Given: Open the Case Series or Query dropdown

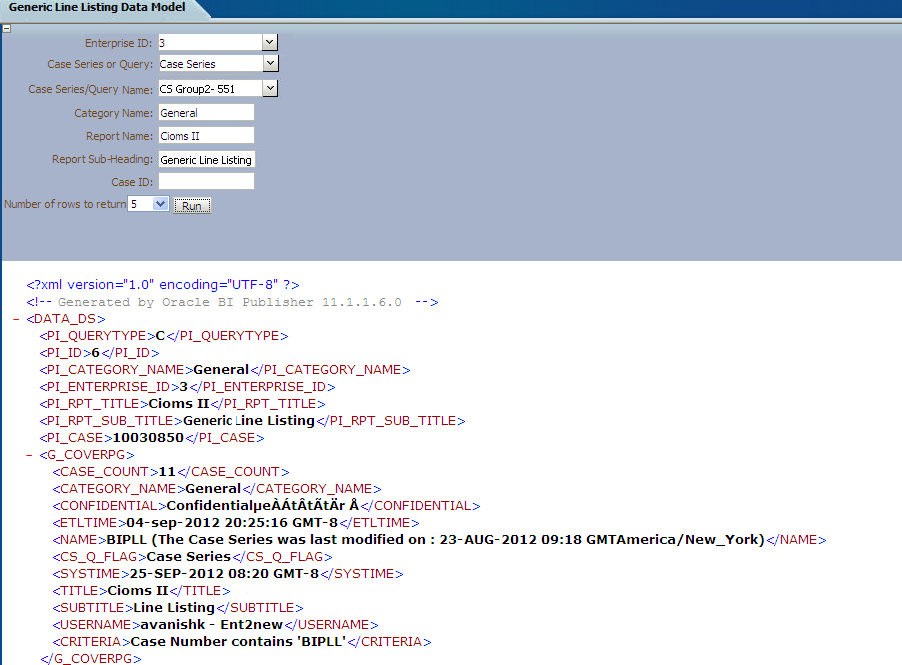Looking at the screenshot, I should click(x=268, y=63).
